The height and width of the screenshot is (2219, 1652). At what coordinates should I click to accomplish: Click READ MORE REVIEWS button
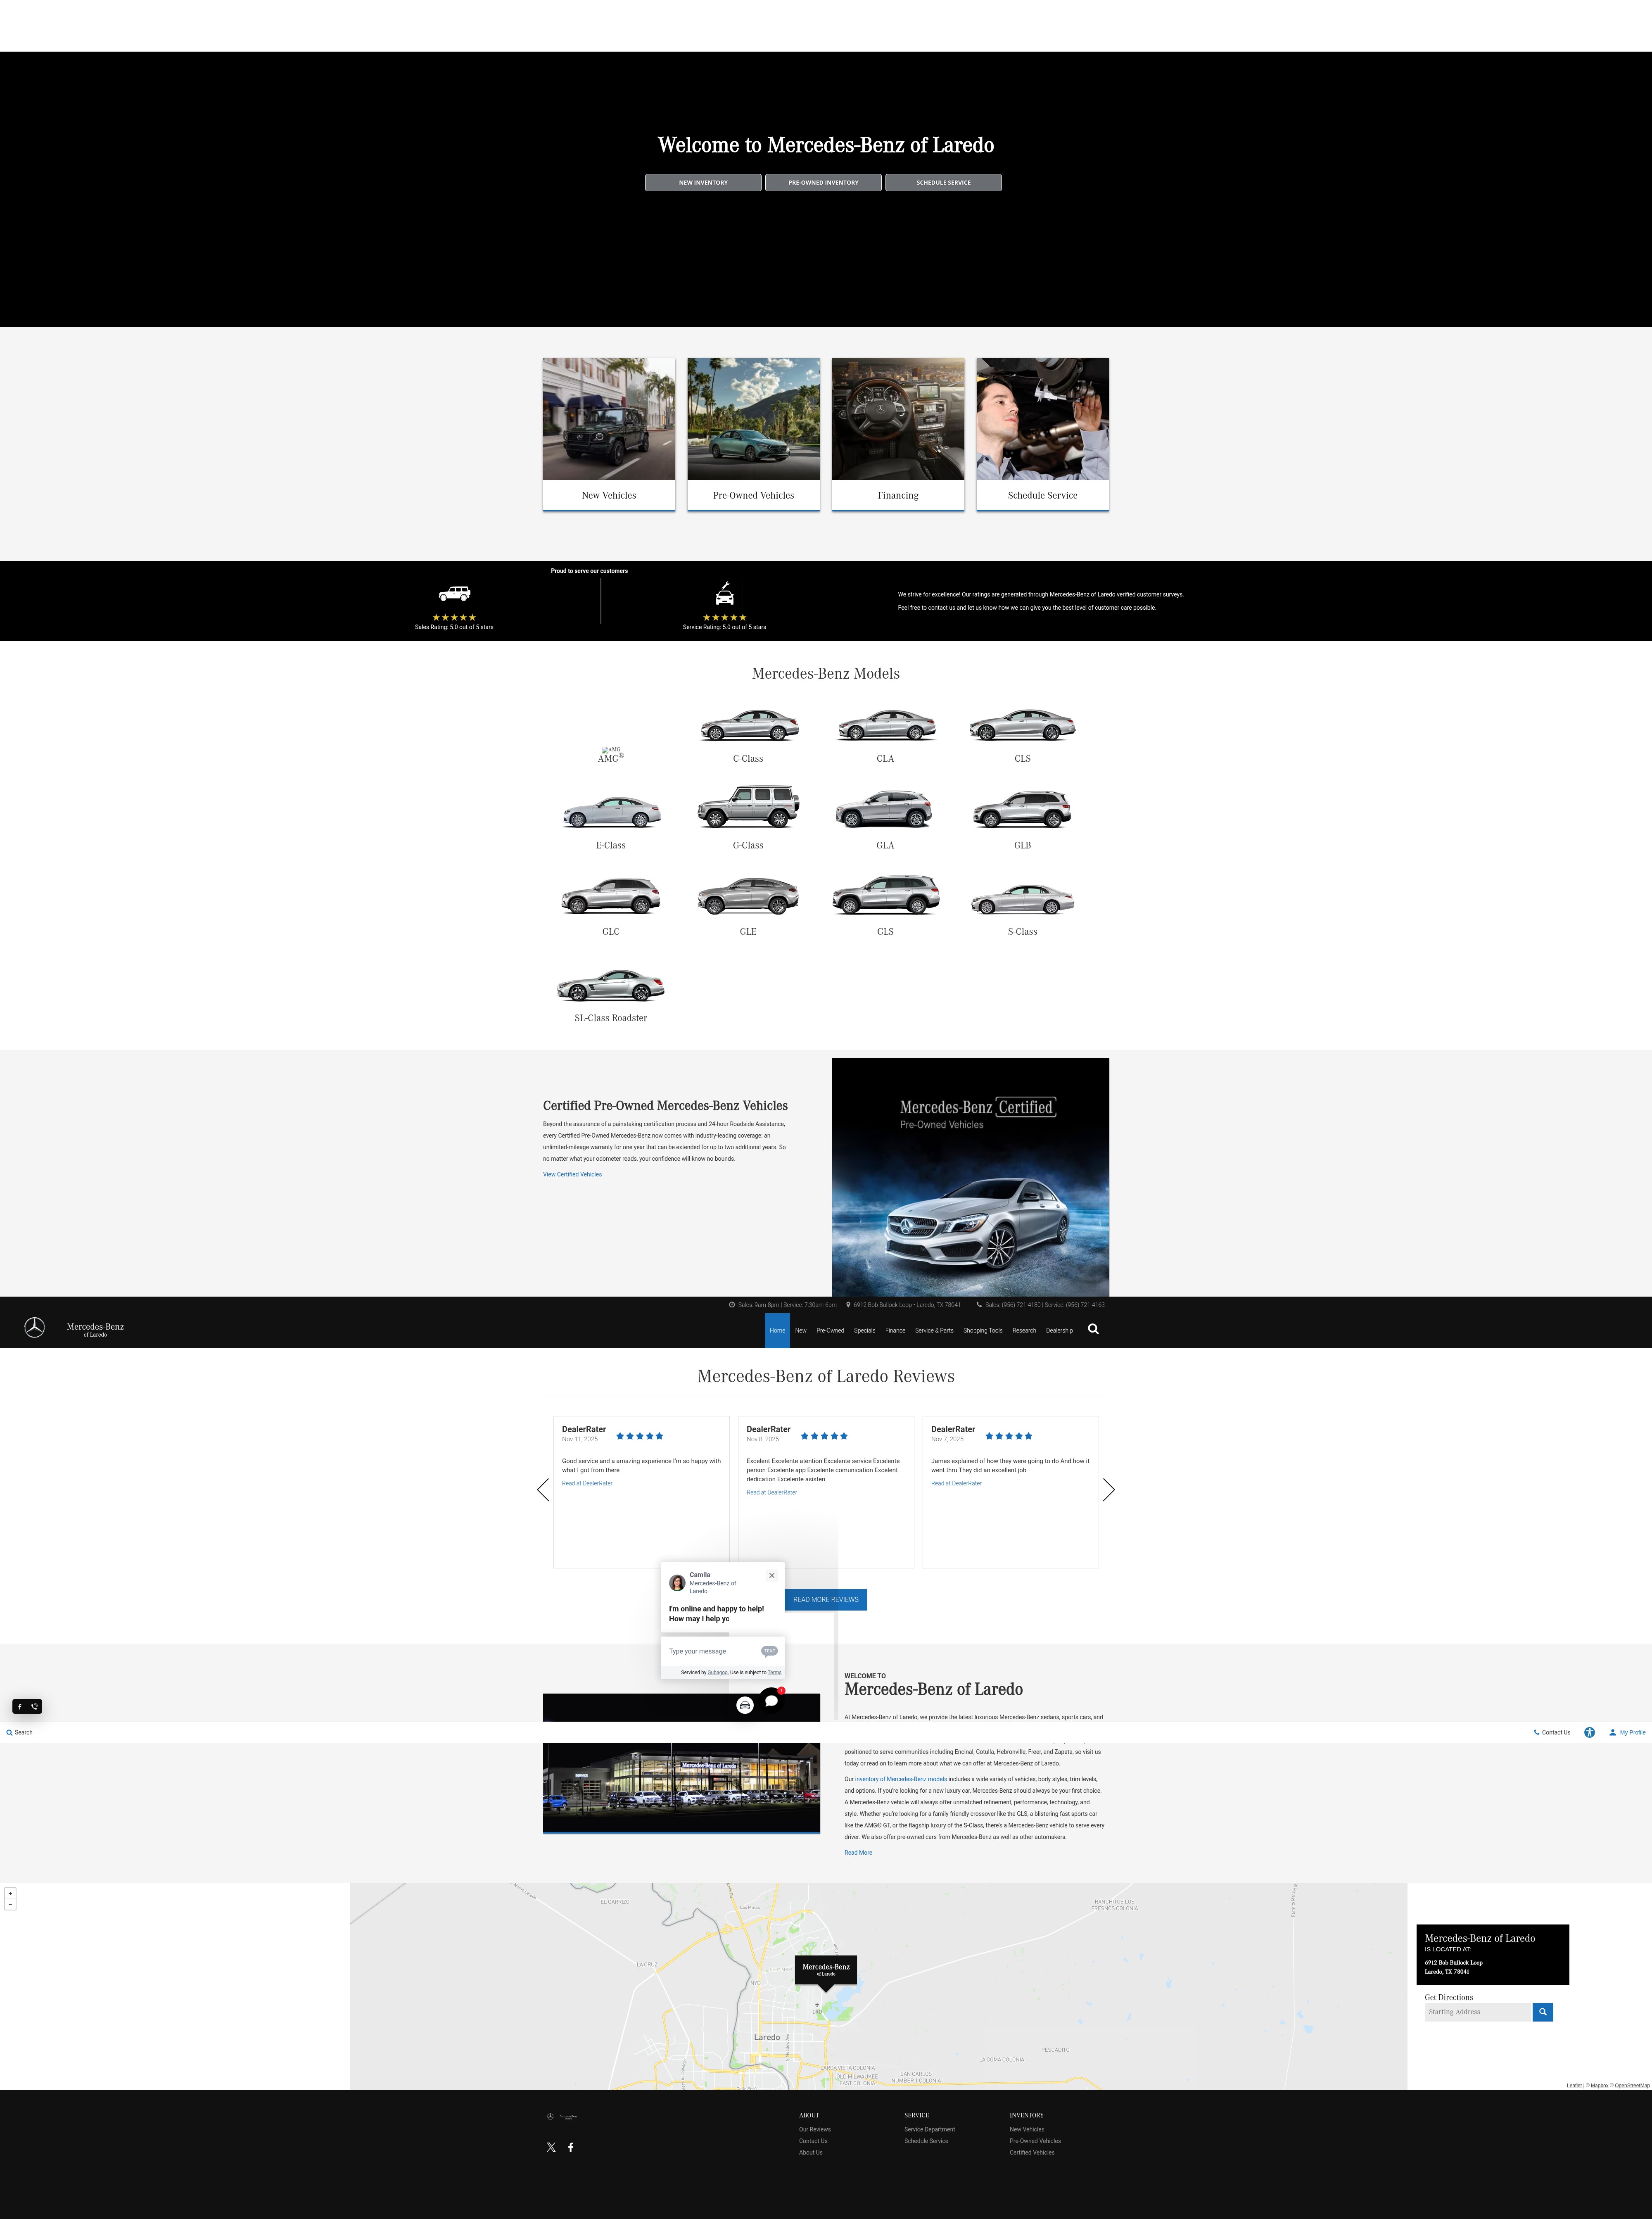pyautogui.click(x=826, y=1599)
